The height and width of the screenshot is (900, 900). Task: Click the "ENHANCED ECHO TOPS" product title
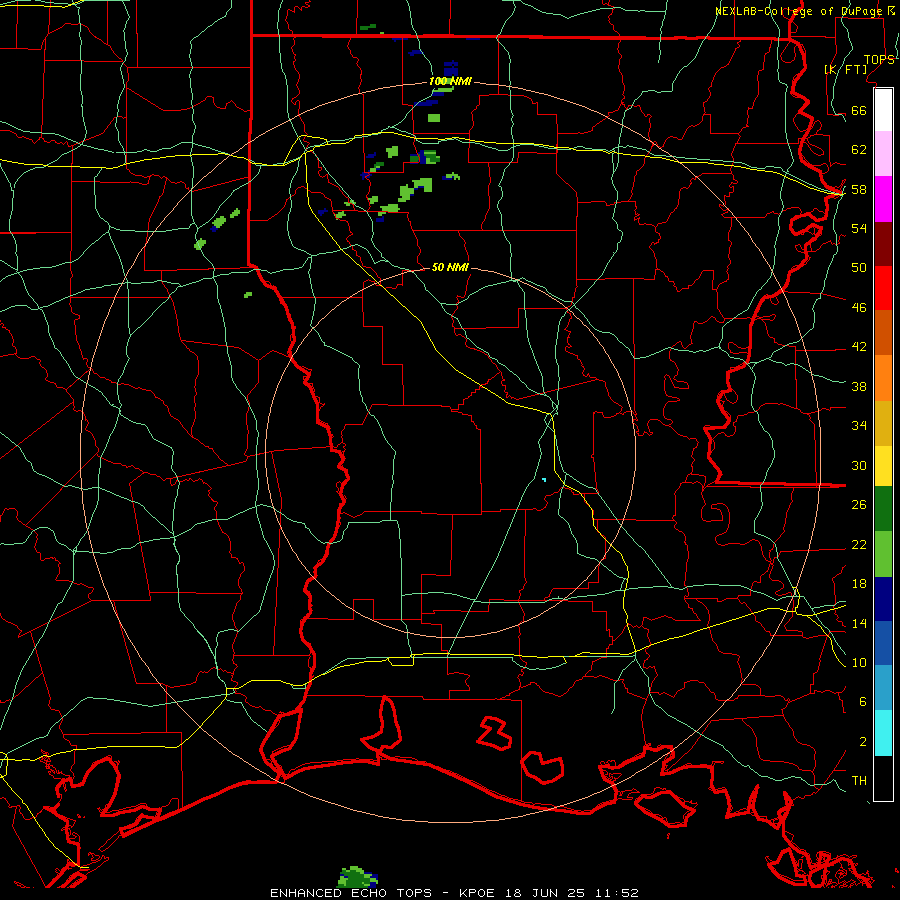click(351, 893)
